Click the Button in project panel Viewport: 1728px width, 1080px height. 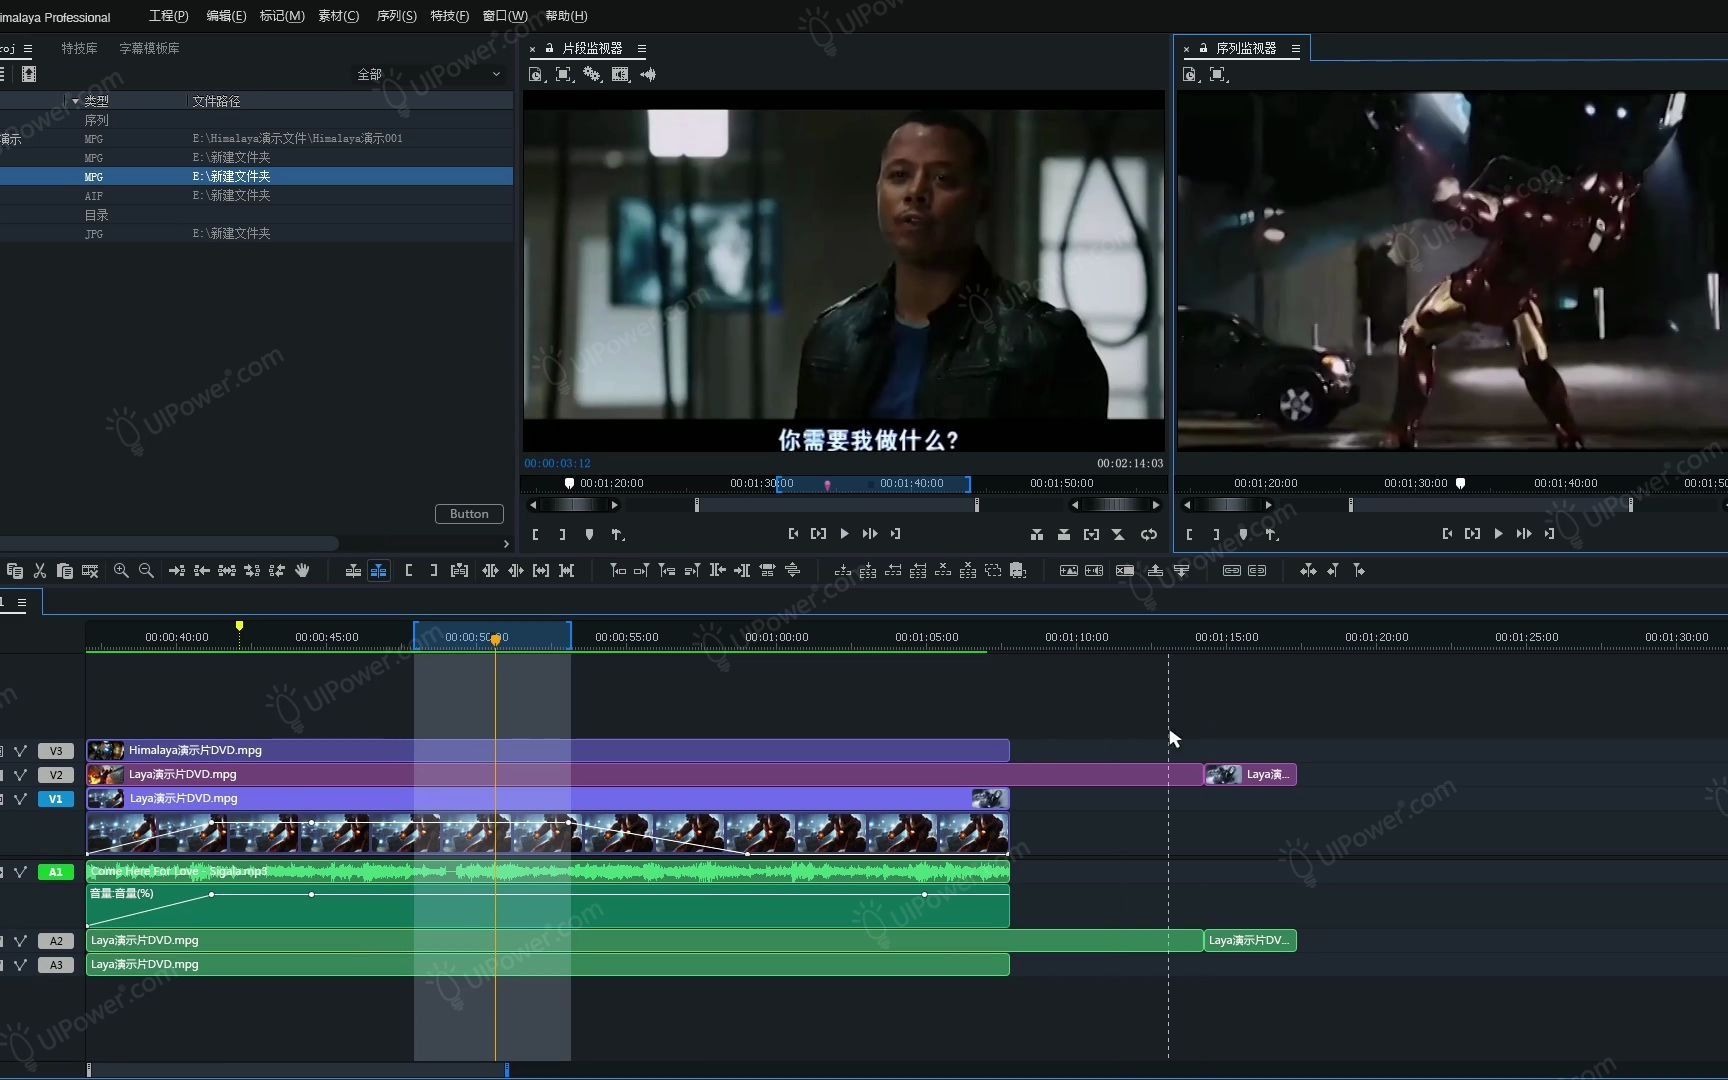[469, 514]
